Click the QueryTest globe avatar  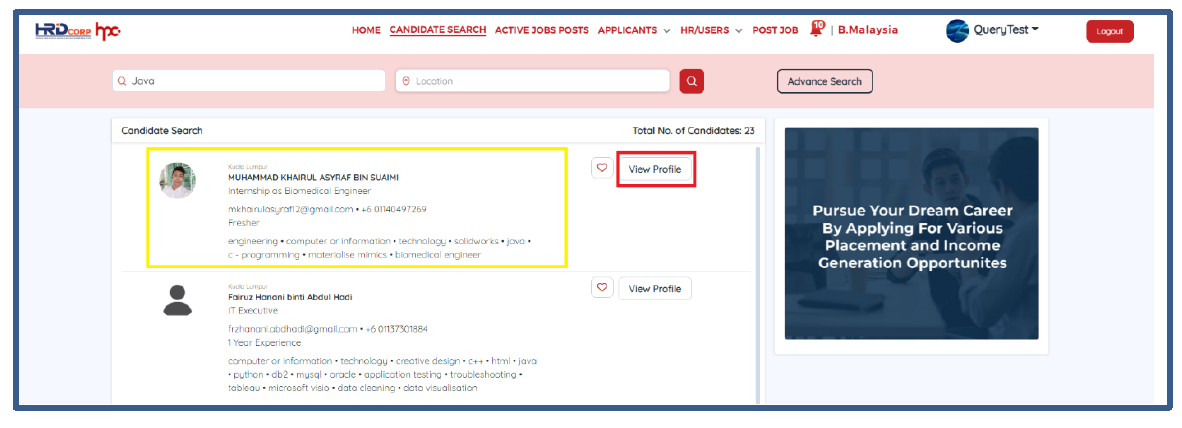tap(957, 30)
